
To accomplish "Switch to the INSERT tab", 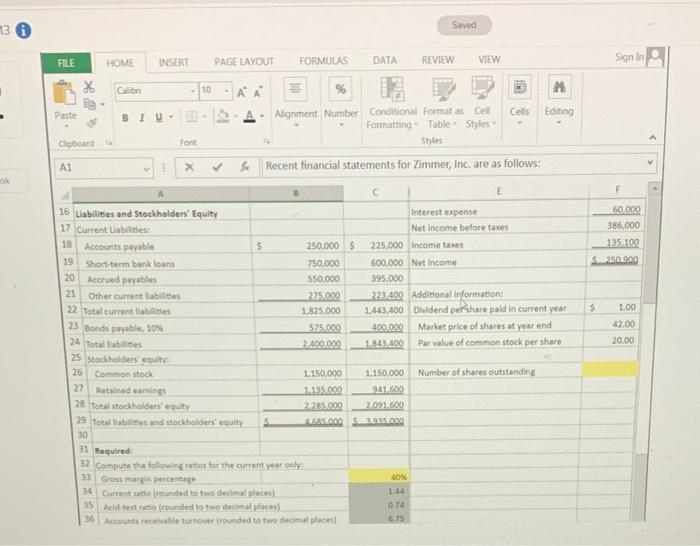I will click(174, 62).
